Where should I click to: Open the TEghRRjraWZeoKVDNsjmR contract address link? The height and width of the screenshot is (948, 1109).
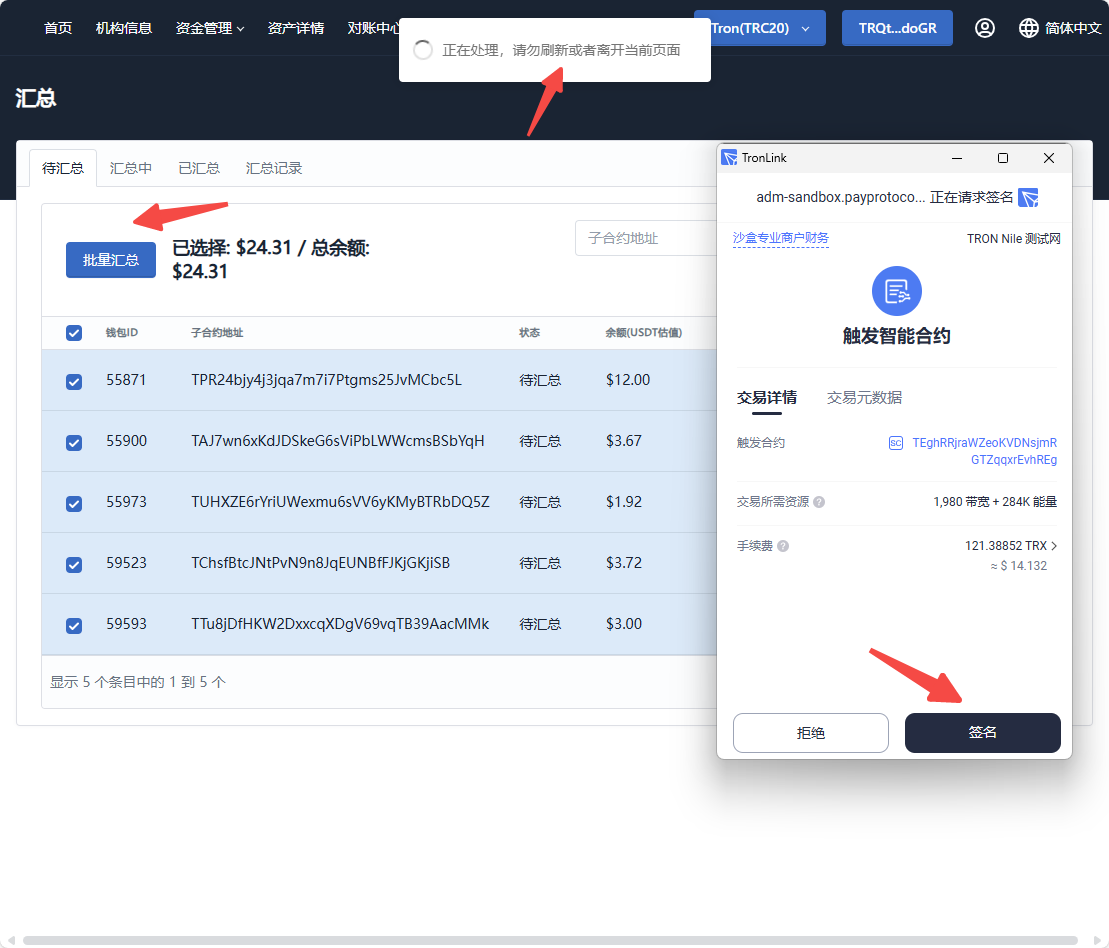tap(984, 451)
